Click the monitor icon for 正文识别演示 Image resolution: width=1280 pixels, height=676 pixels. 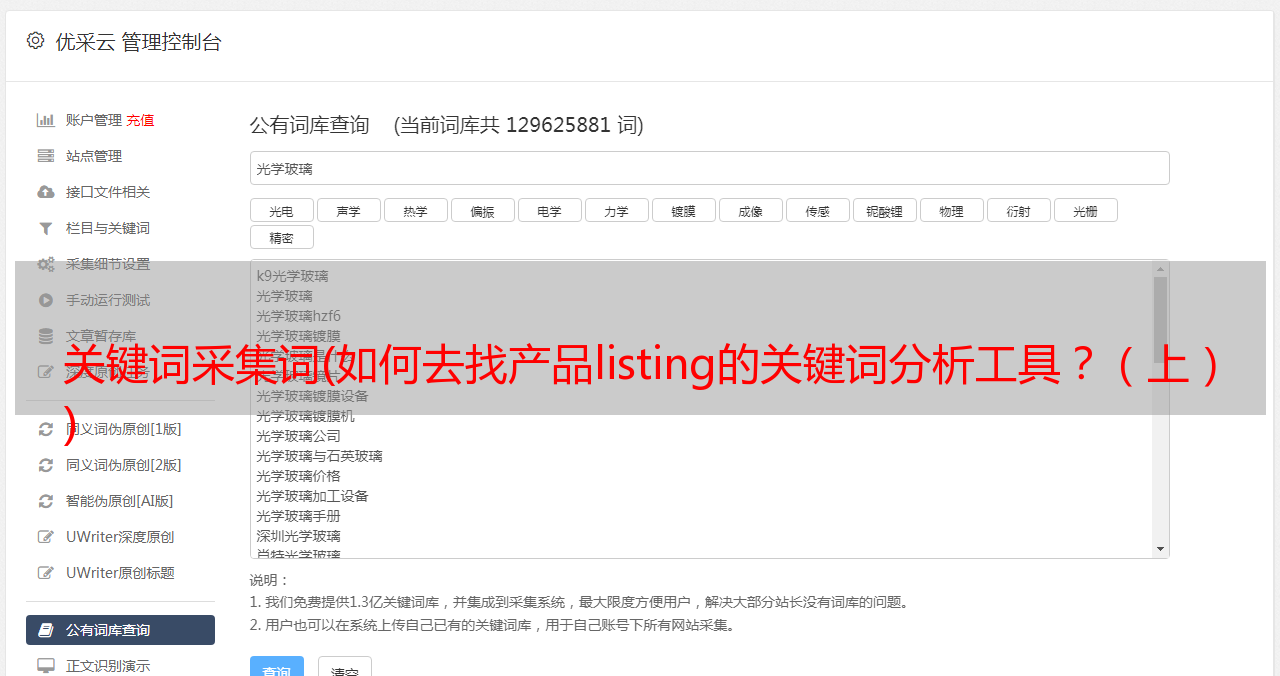[x=45, y=665]
